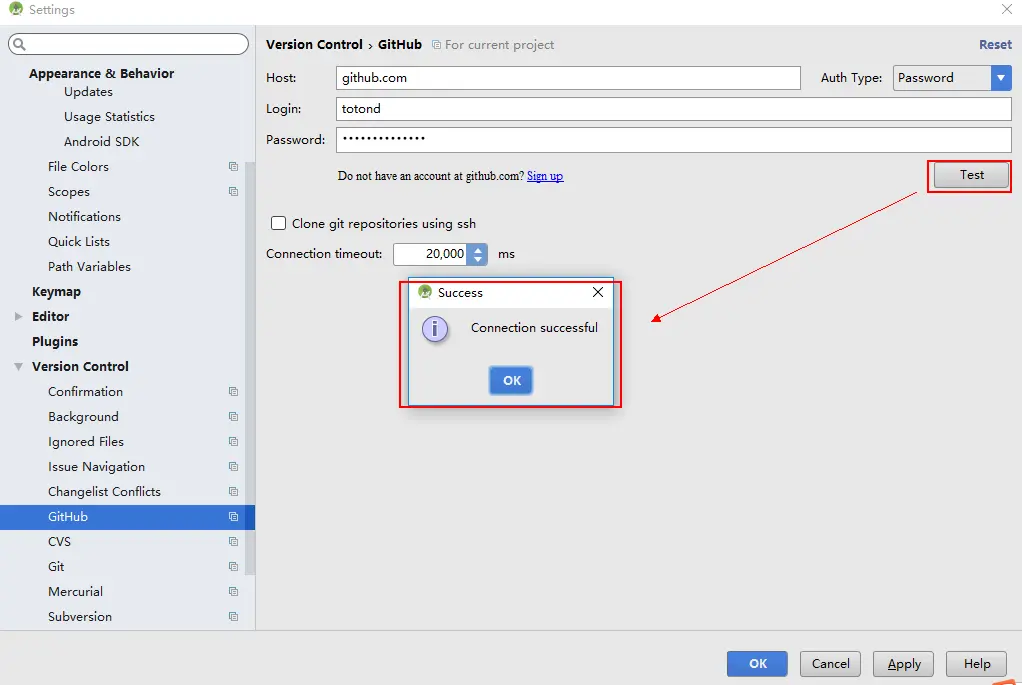The width and height of the screenshot is (1022, 685).
Task: Select Issue Navigation under Version Control
Action: pos(96,467)
